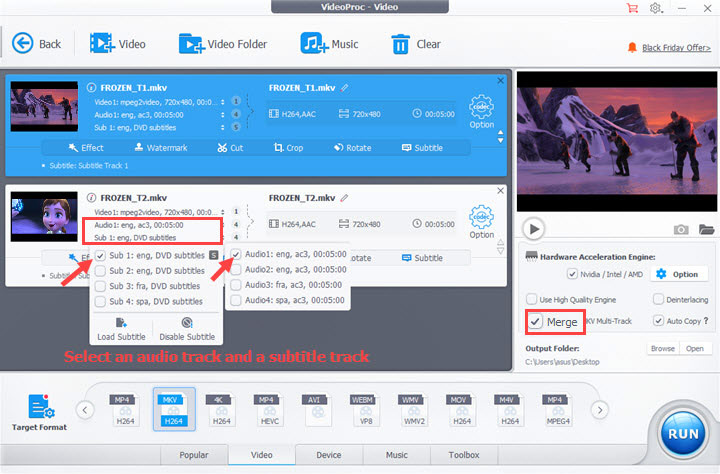Open Cut tool for FROZEN_T1.mkv
The image size is (720, 474).
[x=230, y=148]
